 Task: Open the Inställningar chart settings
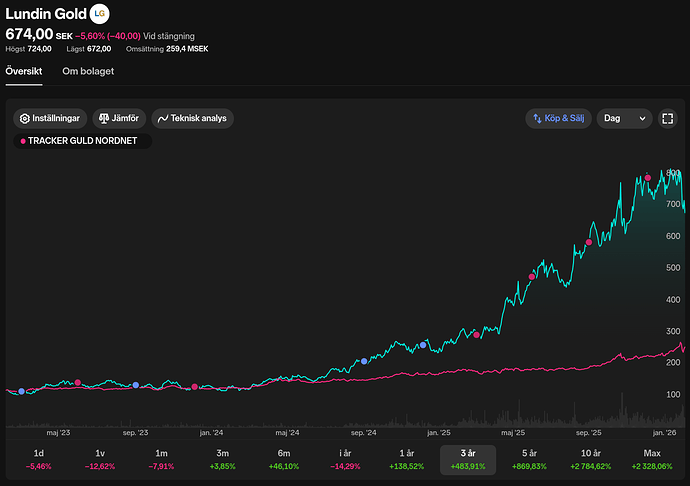(50, 118)
